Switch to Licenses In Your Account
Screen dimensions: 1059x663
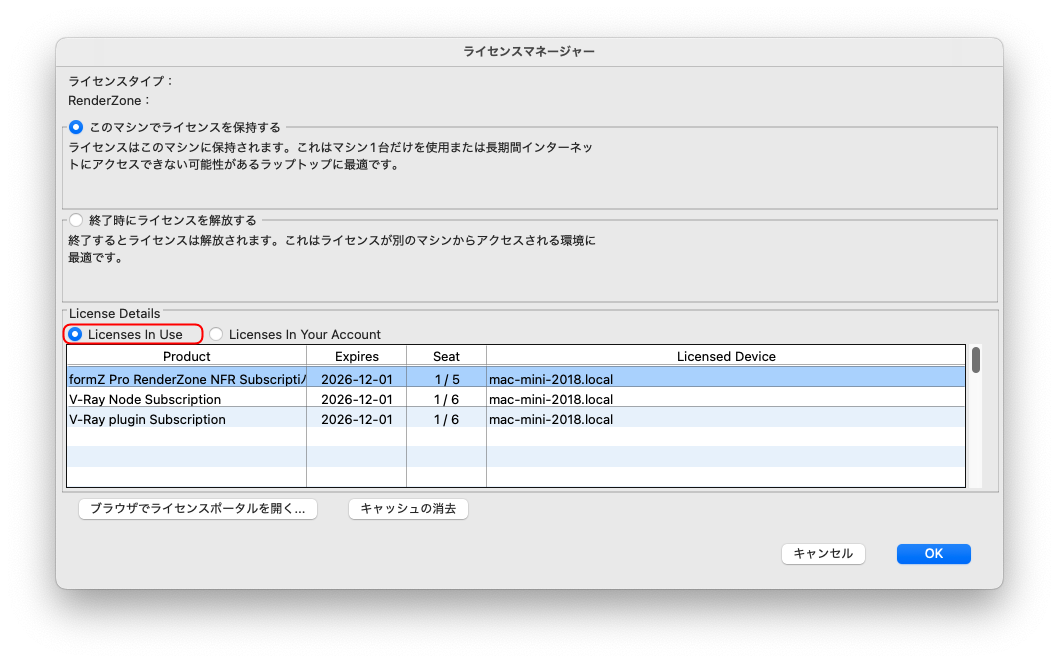(x=216, y=334)
